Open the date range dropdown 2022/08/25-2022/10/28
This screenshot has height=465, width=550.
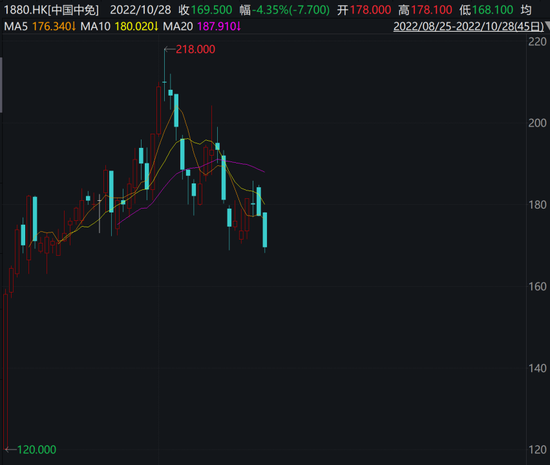pyautogui.click(x=469, y=26)
